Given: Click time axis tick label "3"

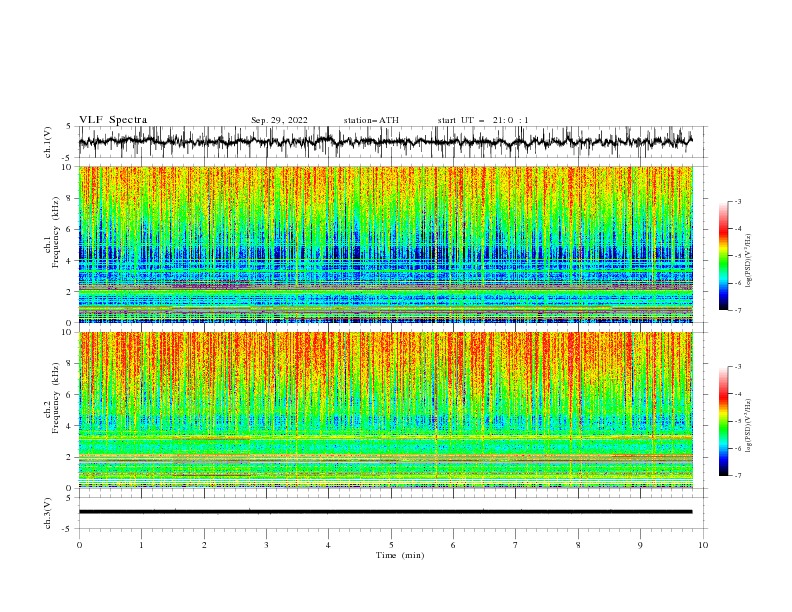Looking at the screenshot, I should coord(266,545).
